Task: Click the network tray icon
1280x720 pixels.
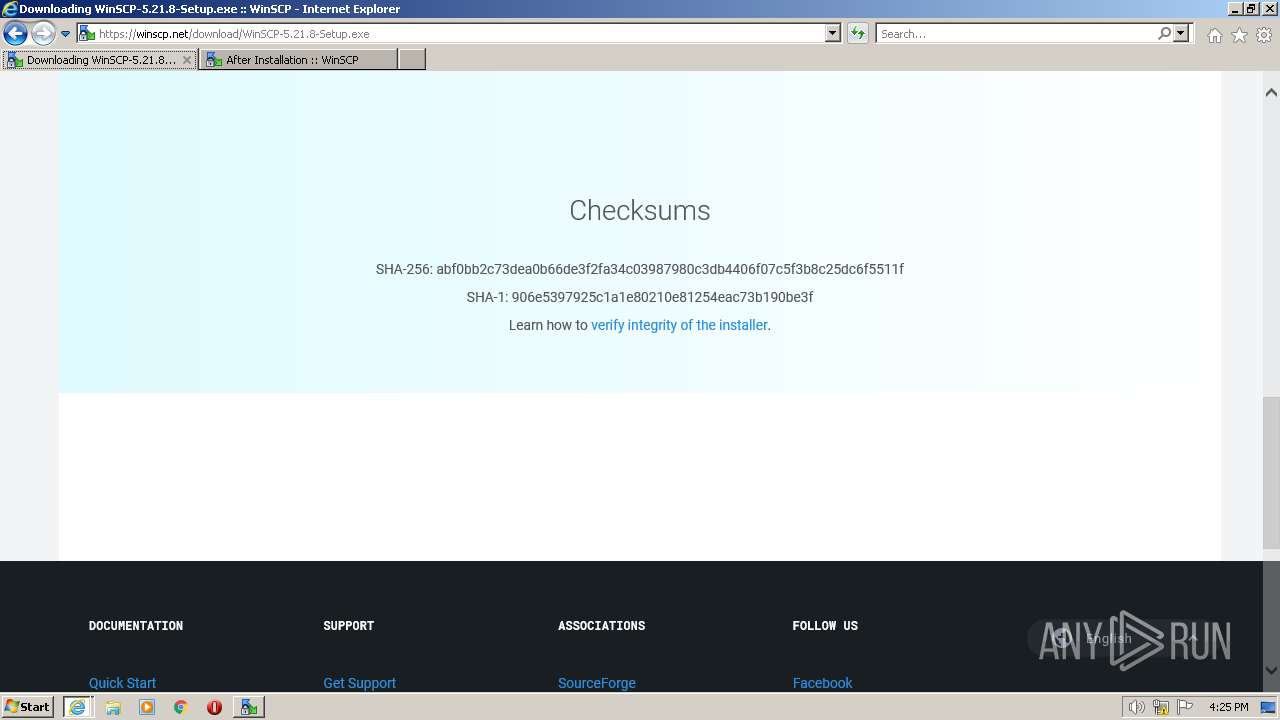Action: (x=1161, y=707)
